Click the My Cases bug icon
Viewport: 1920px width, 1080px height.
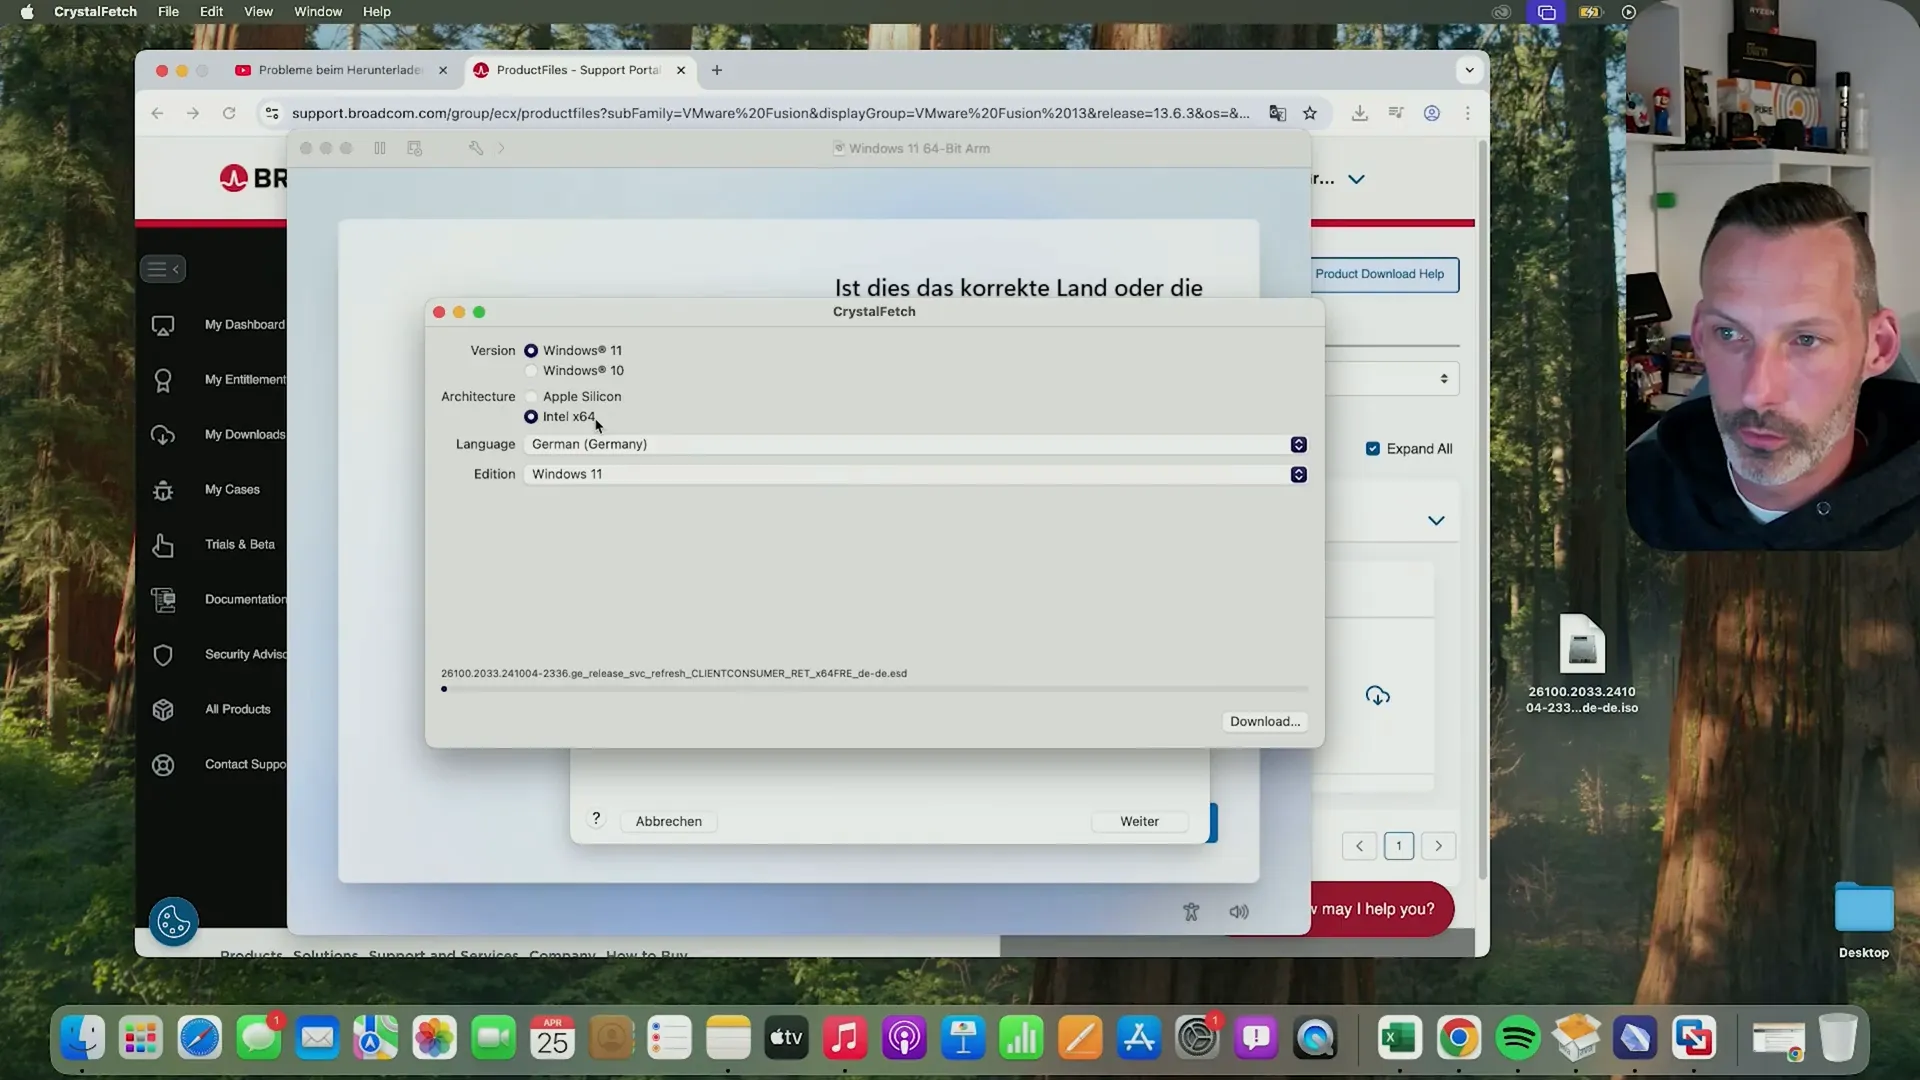pos(163,490)
